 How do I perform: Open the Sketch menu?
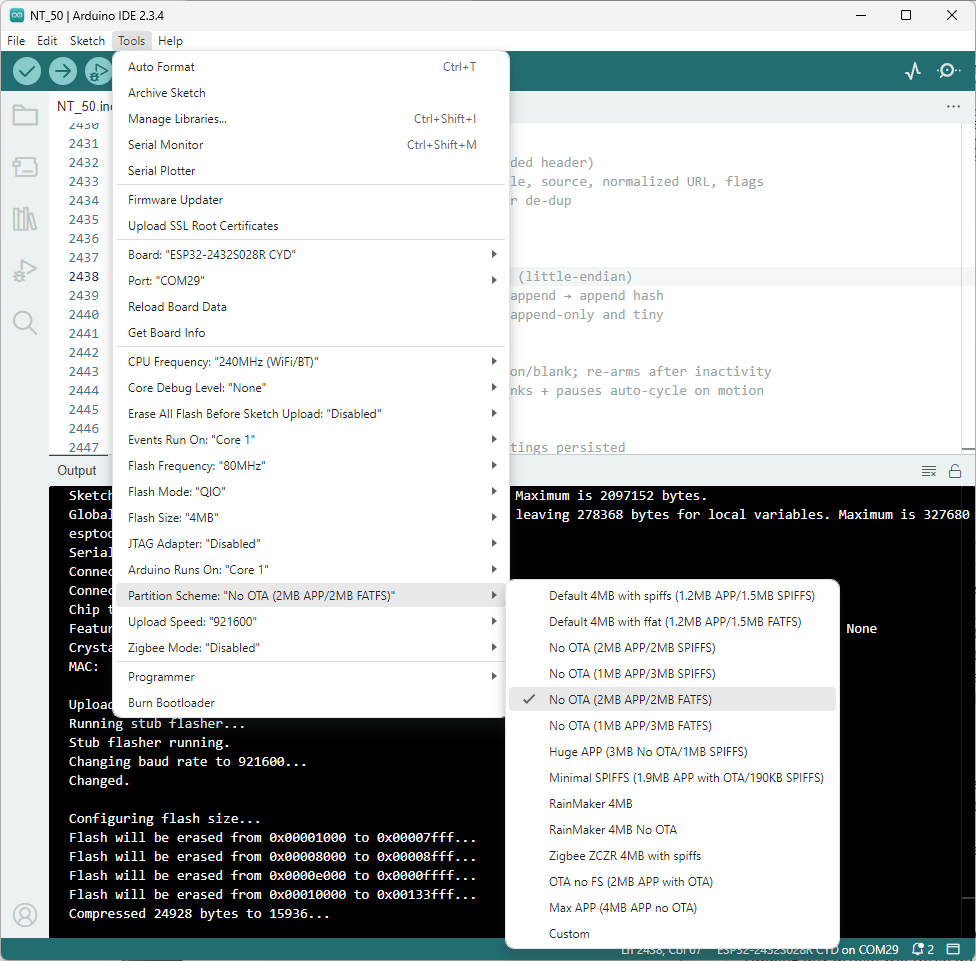tap(87, 41)
